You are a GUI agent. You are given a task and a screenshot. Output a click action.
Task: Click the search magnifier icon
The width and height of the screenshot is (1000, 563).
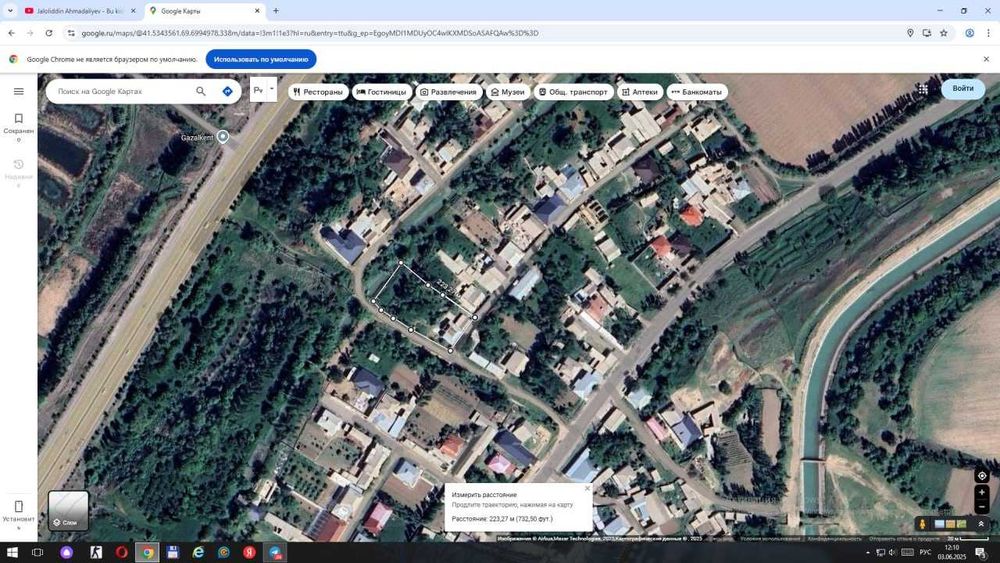click(x=201, y=91)
